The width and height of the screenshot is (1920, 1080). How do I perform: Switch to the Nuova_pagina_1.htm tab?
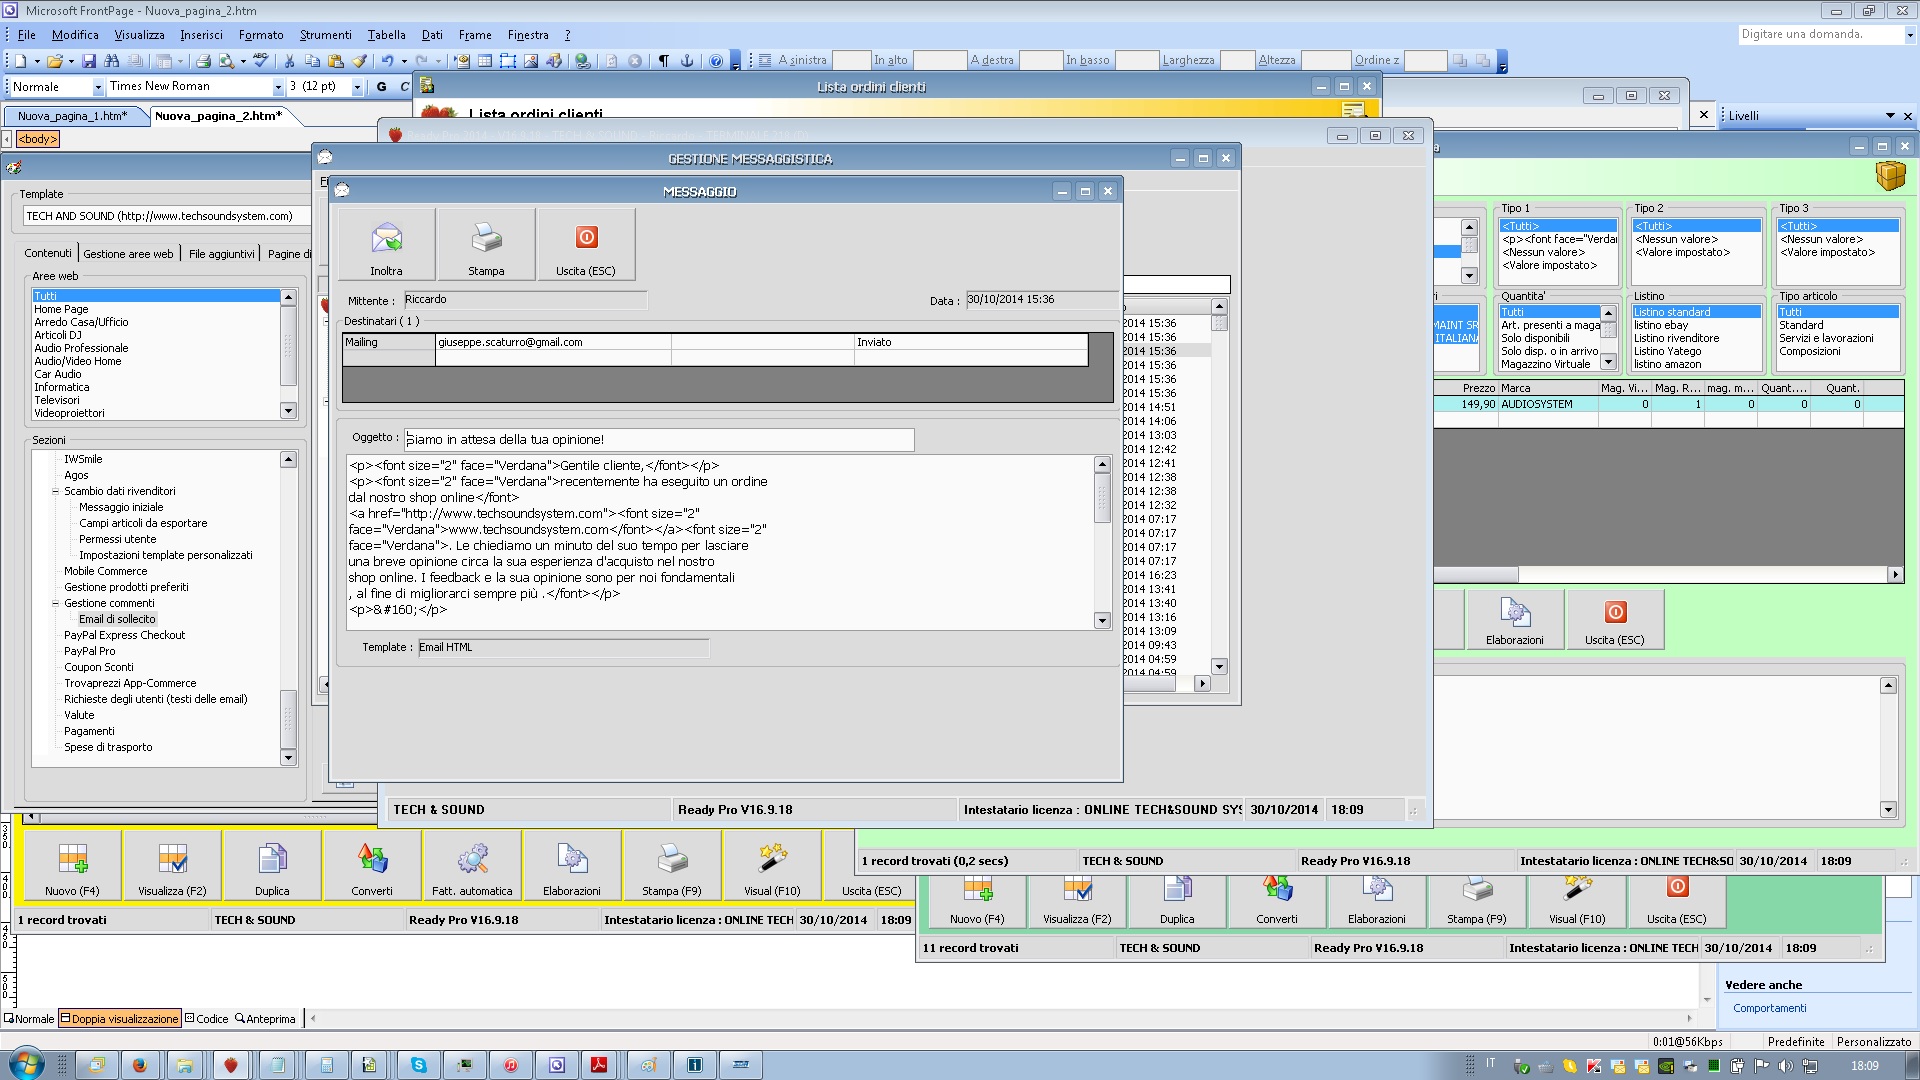pos(72,116)
